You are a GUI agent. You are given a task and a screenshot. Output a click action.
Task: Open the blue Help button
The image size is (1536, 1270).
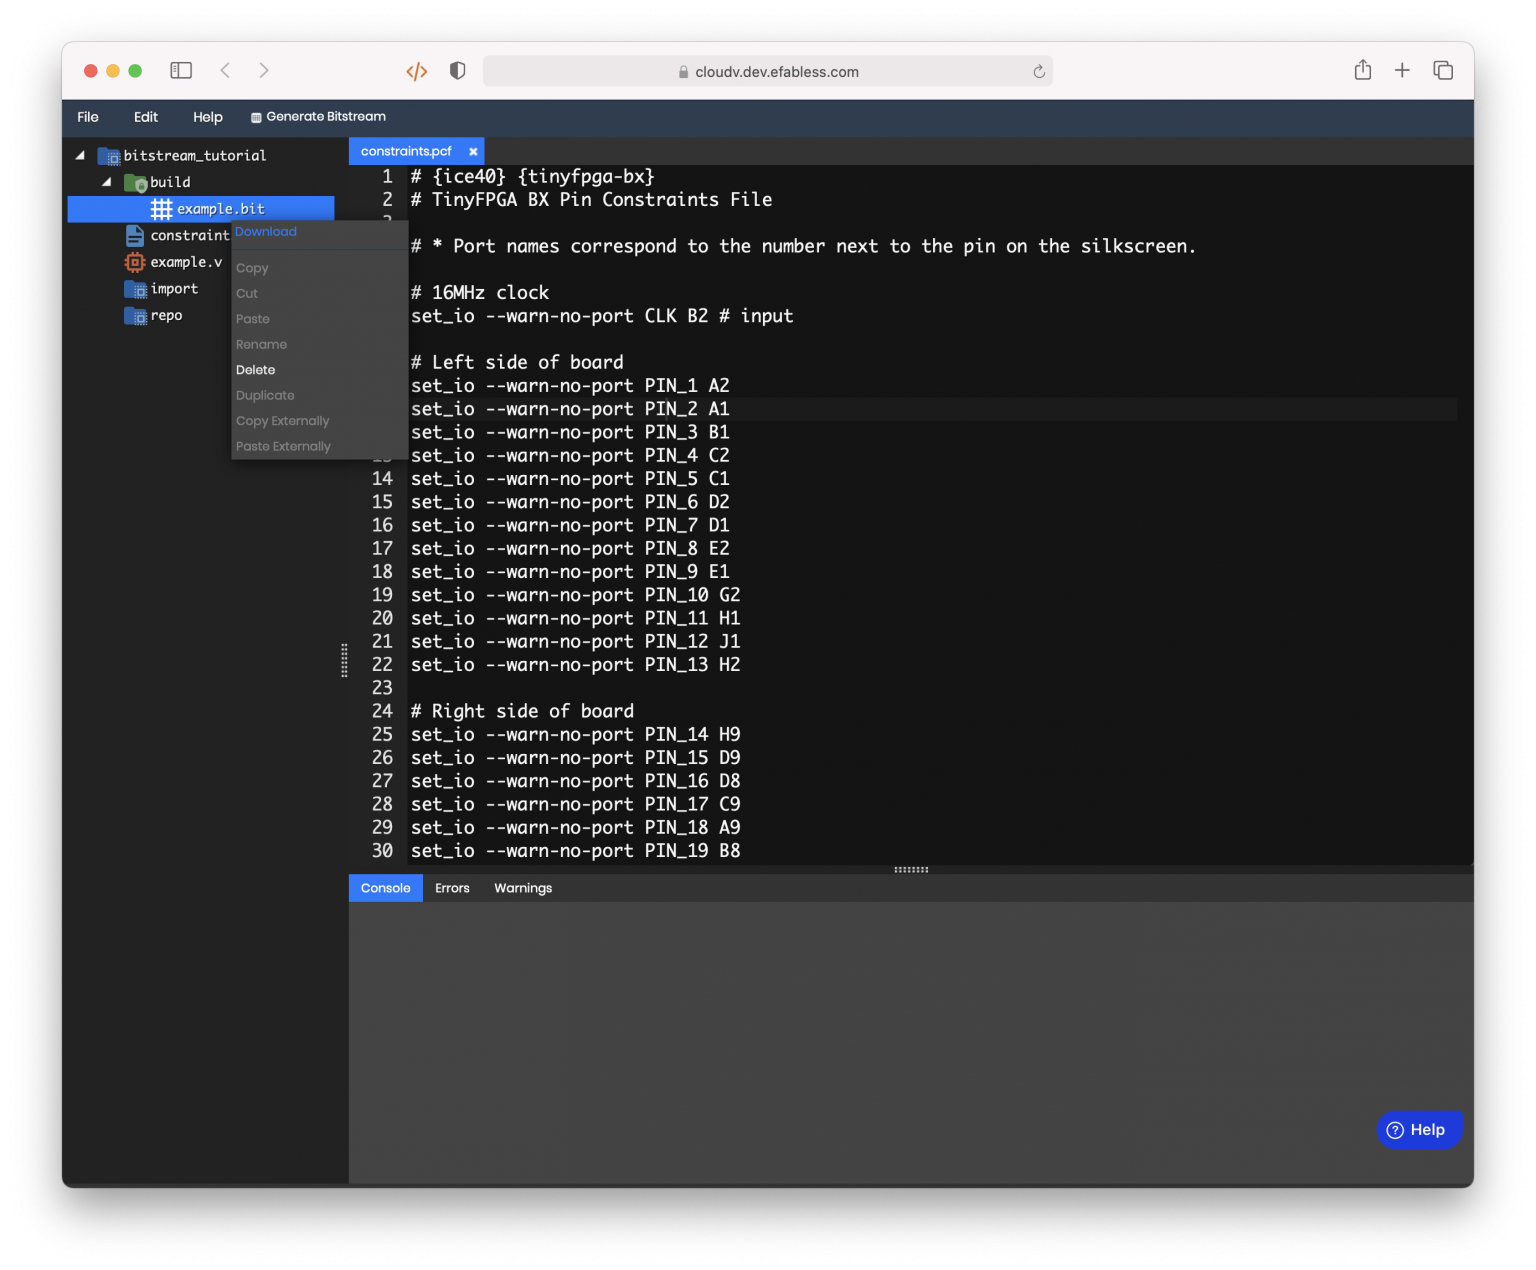tap(1419, 1130)
